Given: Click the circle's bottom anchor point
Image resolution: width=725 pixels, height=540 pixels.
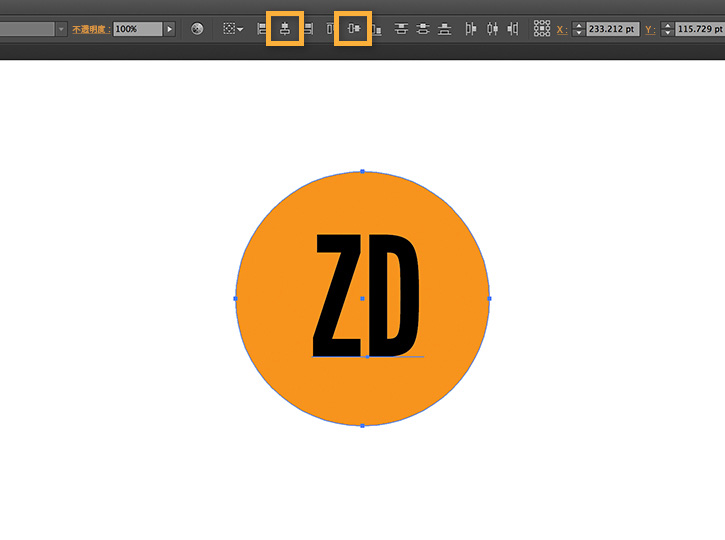Looking at the screenshot, I should (x=362, y=426).
